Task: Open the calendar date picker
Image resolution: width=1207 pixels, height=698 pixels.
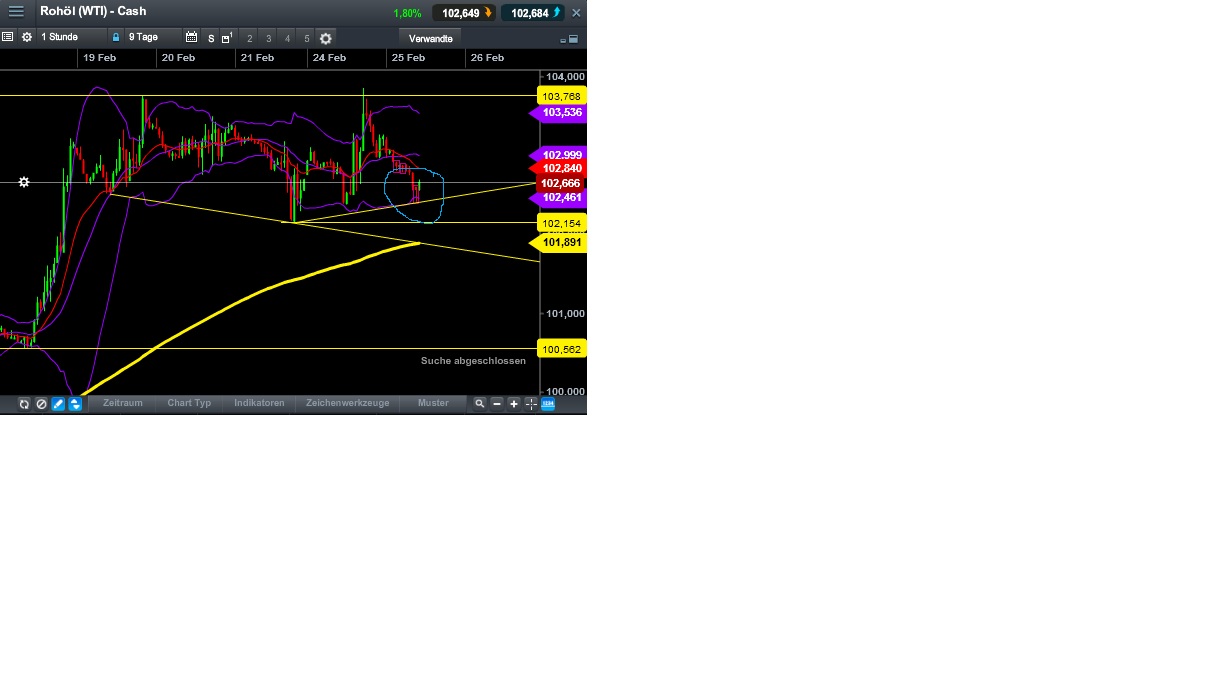Action: point(191,37)
